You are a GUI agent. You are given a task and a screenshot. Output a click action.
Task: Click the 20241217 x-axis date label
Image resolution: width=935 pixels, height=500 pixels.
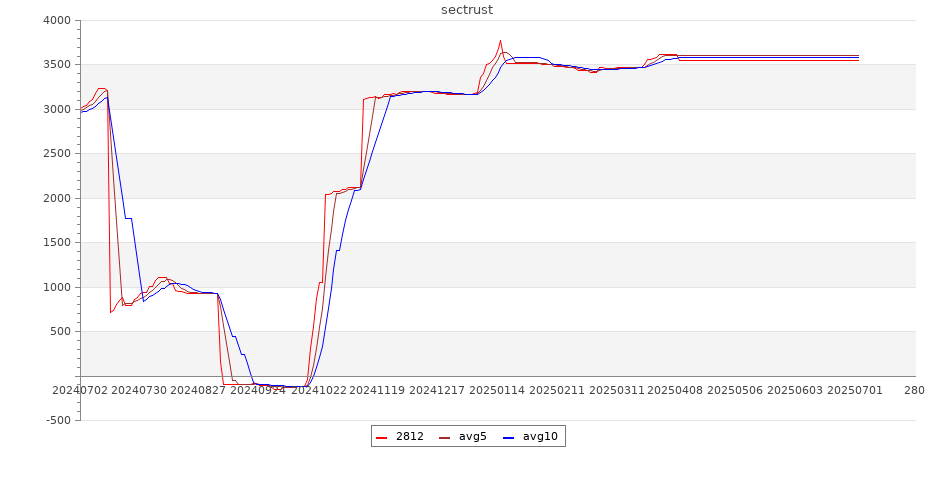click(x=437, y=390)
